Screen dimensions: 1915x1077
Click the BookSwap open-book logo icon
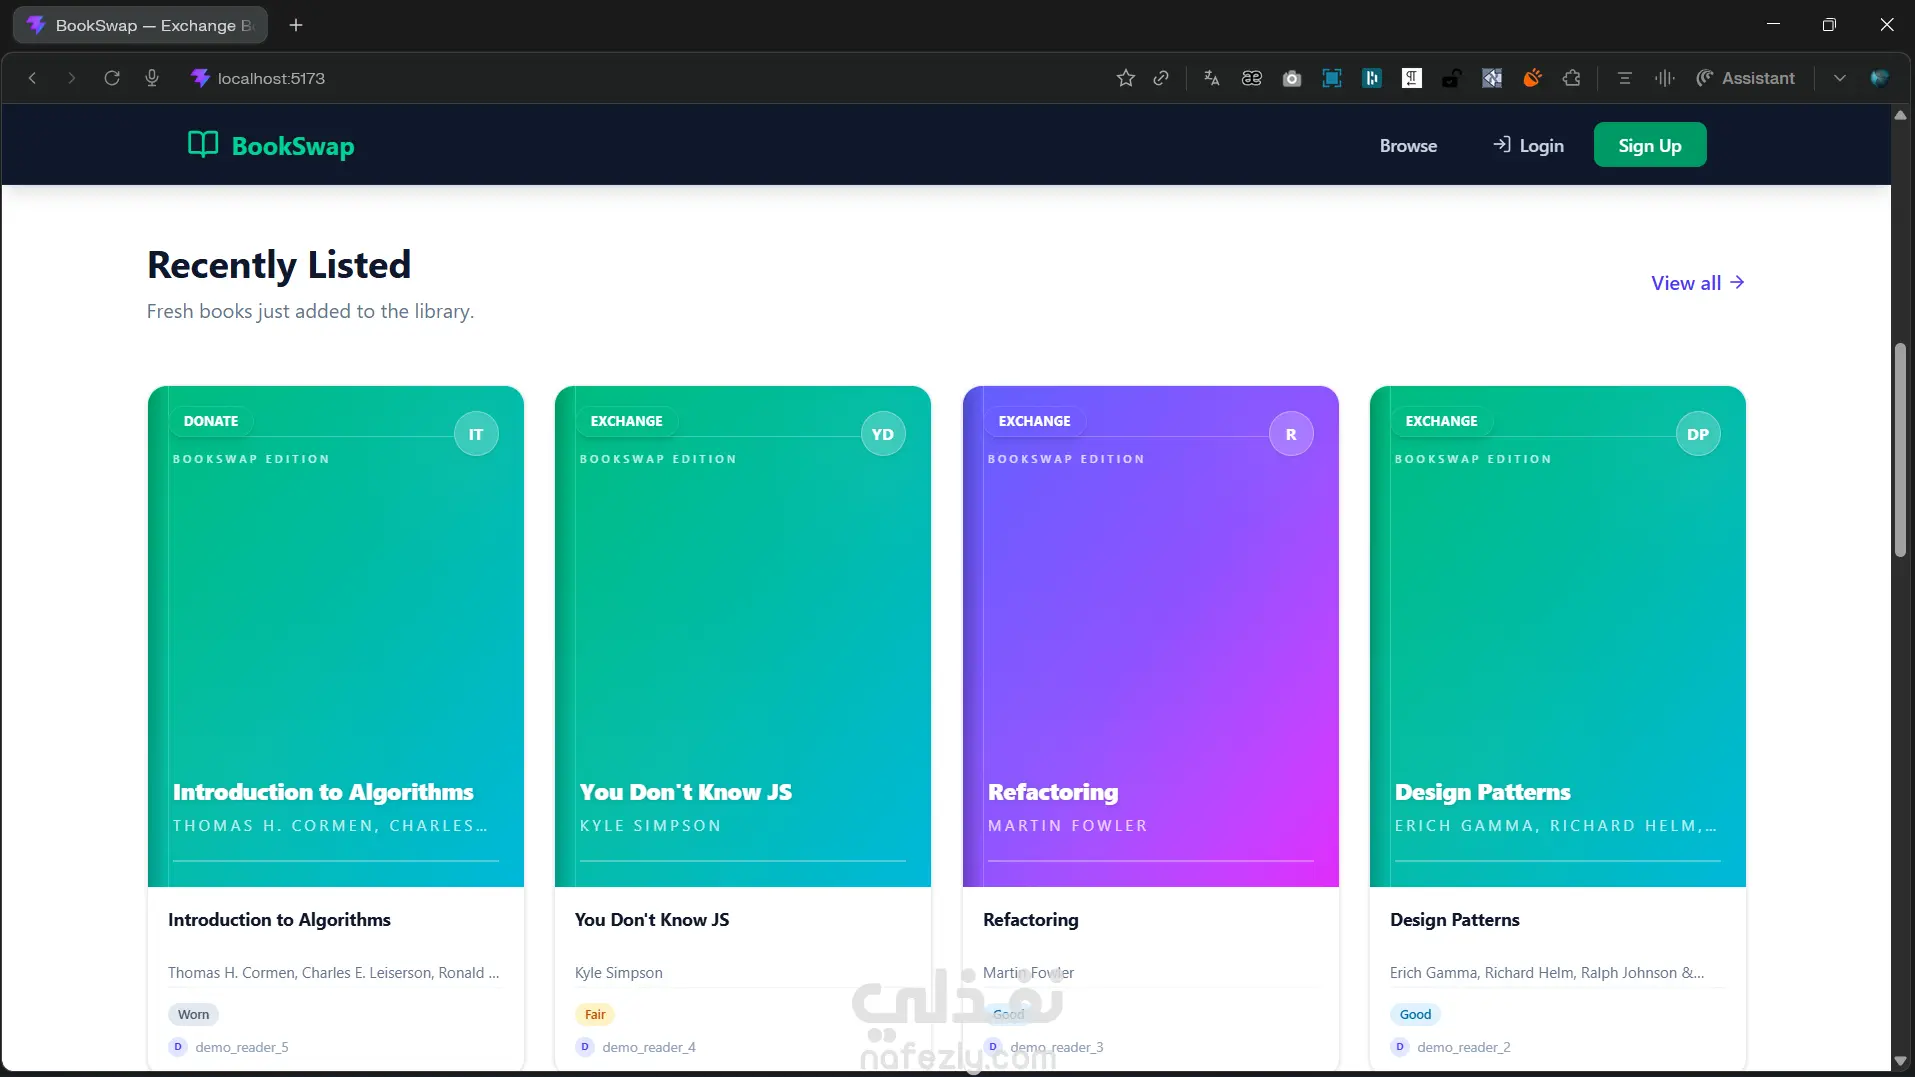pos(203,145)
